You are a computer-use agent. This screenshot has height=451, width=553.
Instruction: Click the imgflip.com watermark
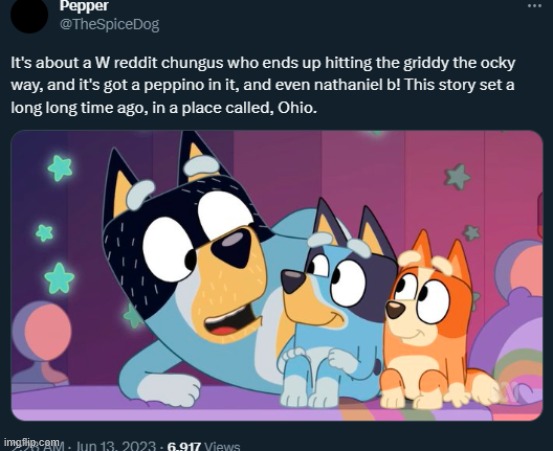coord(32,442)
